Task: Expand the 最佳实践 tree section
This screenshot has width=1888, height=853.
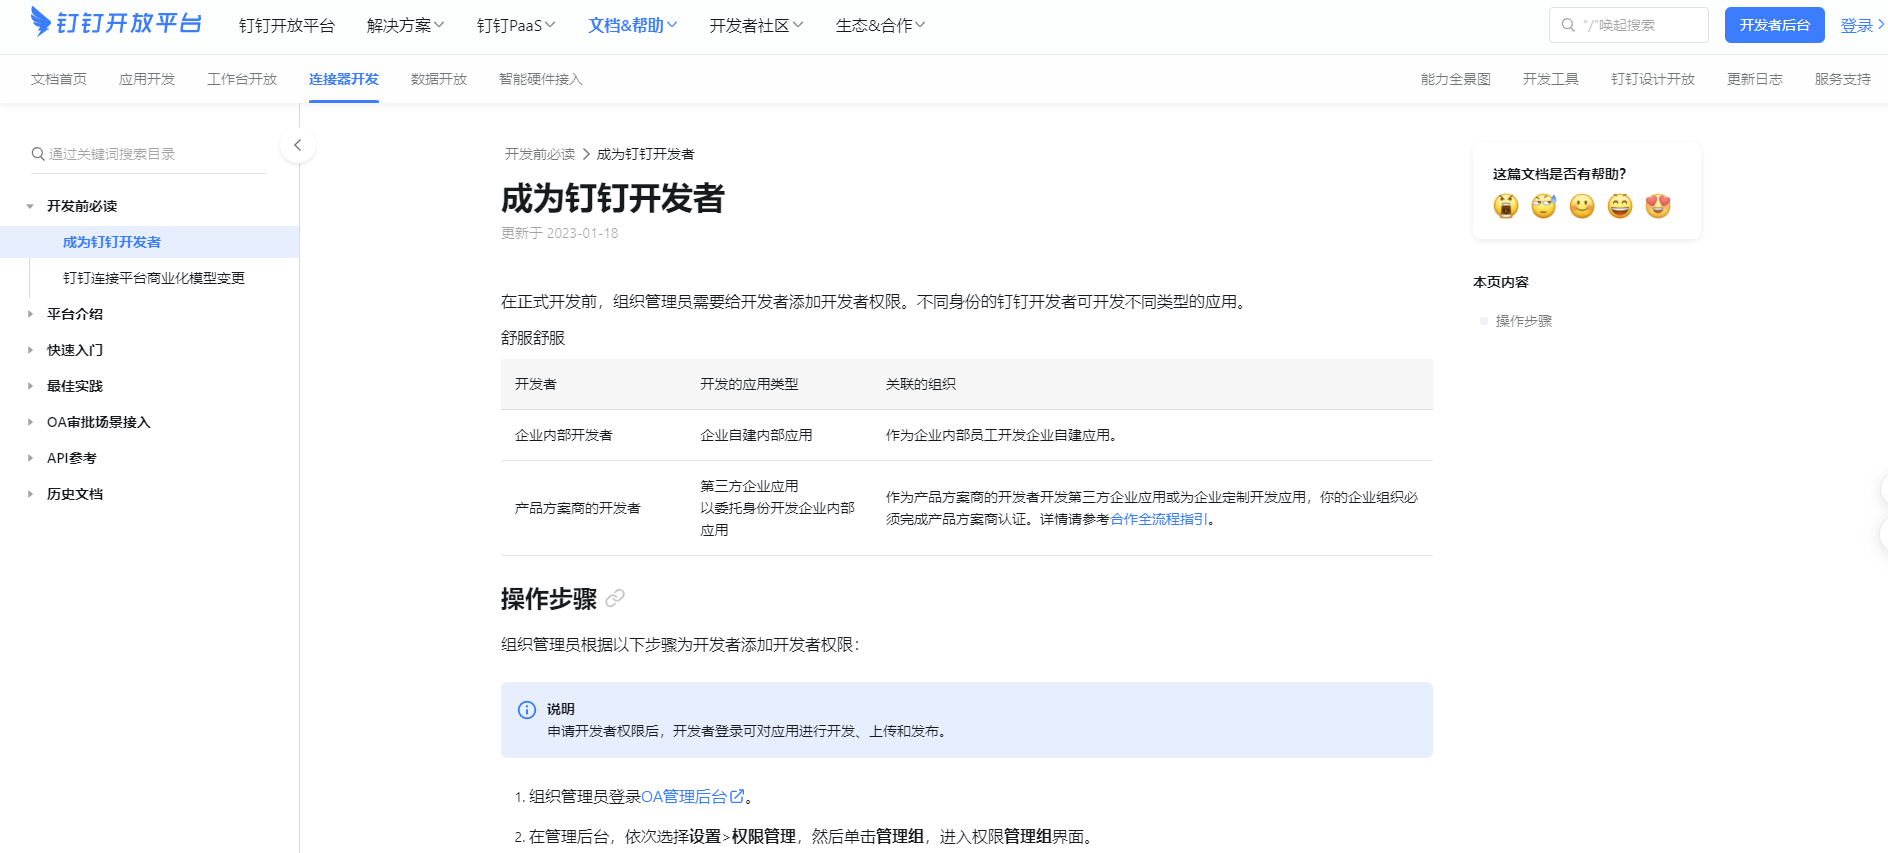Action: [30, 386]
